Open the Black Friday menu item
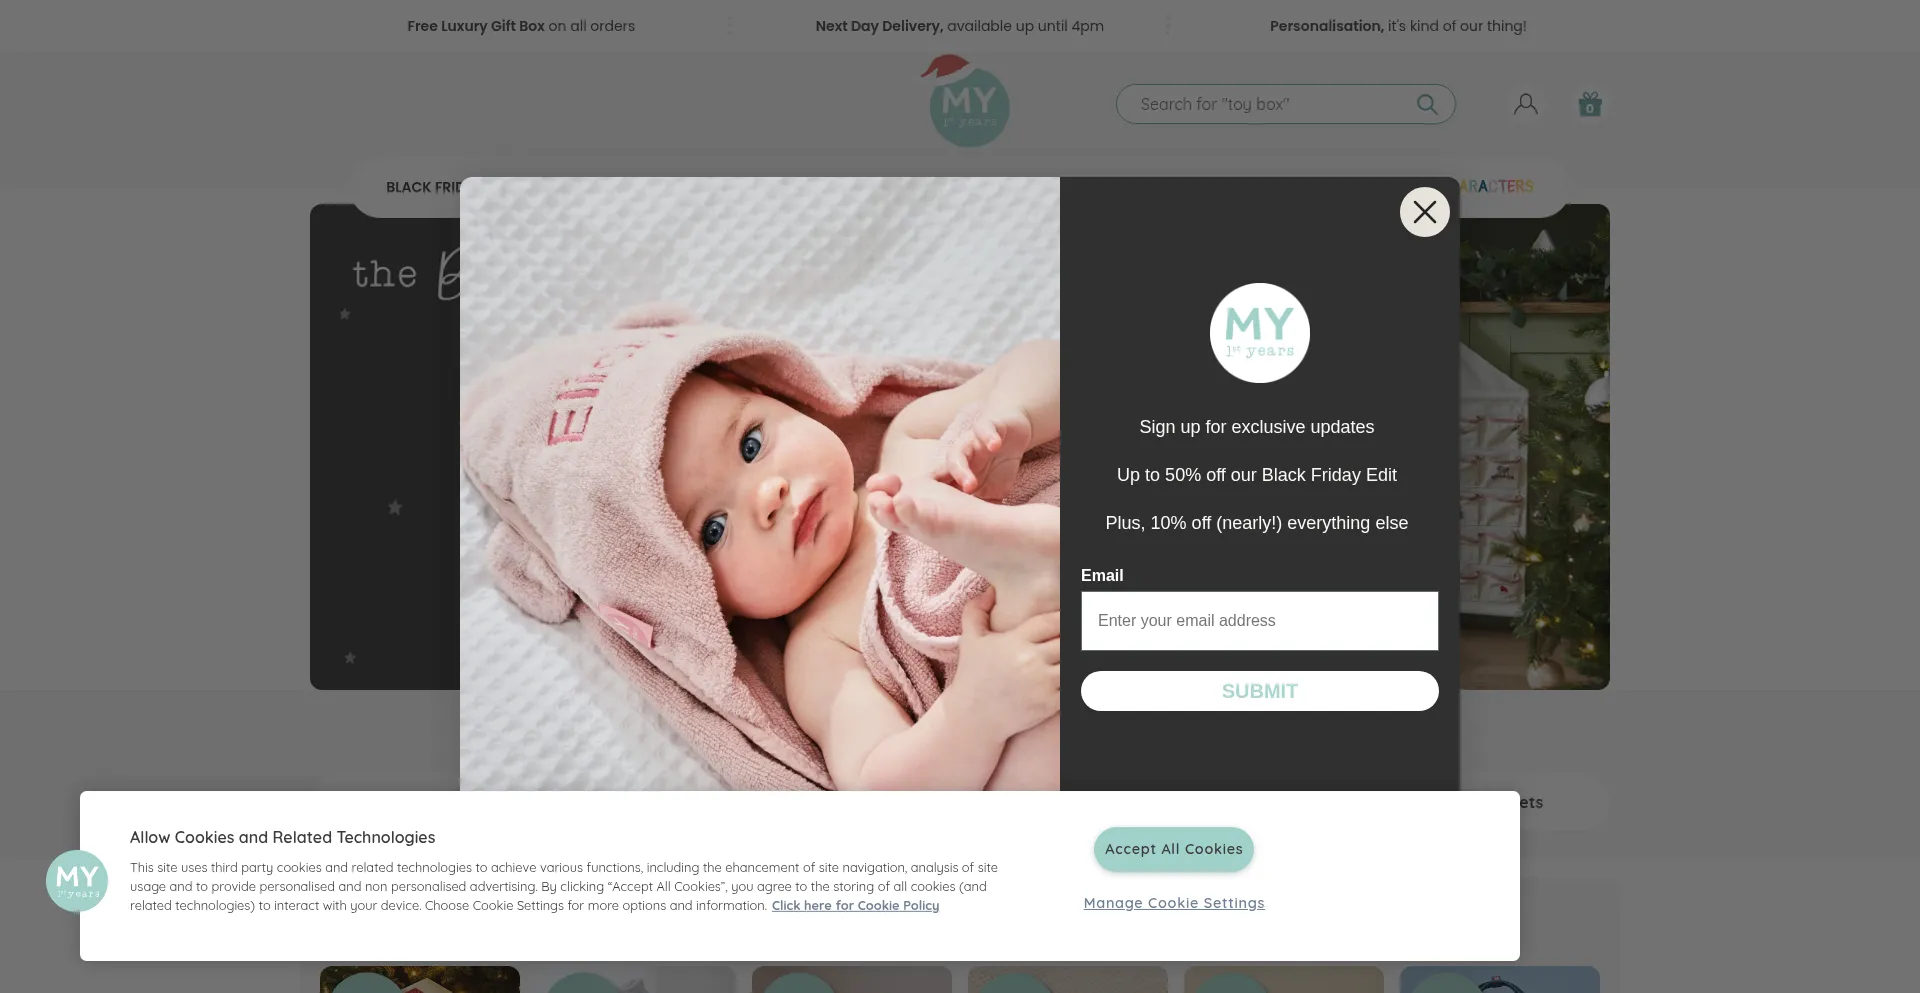The image size is (1920, 993). point(423,187)
